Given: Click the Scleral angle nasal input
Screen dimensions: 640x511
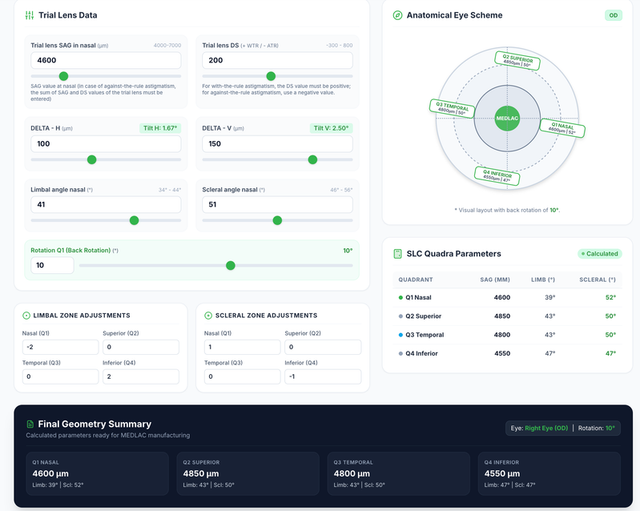Looking at the screenshot, I should (277, 204).
